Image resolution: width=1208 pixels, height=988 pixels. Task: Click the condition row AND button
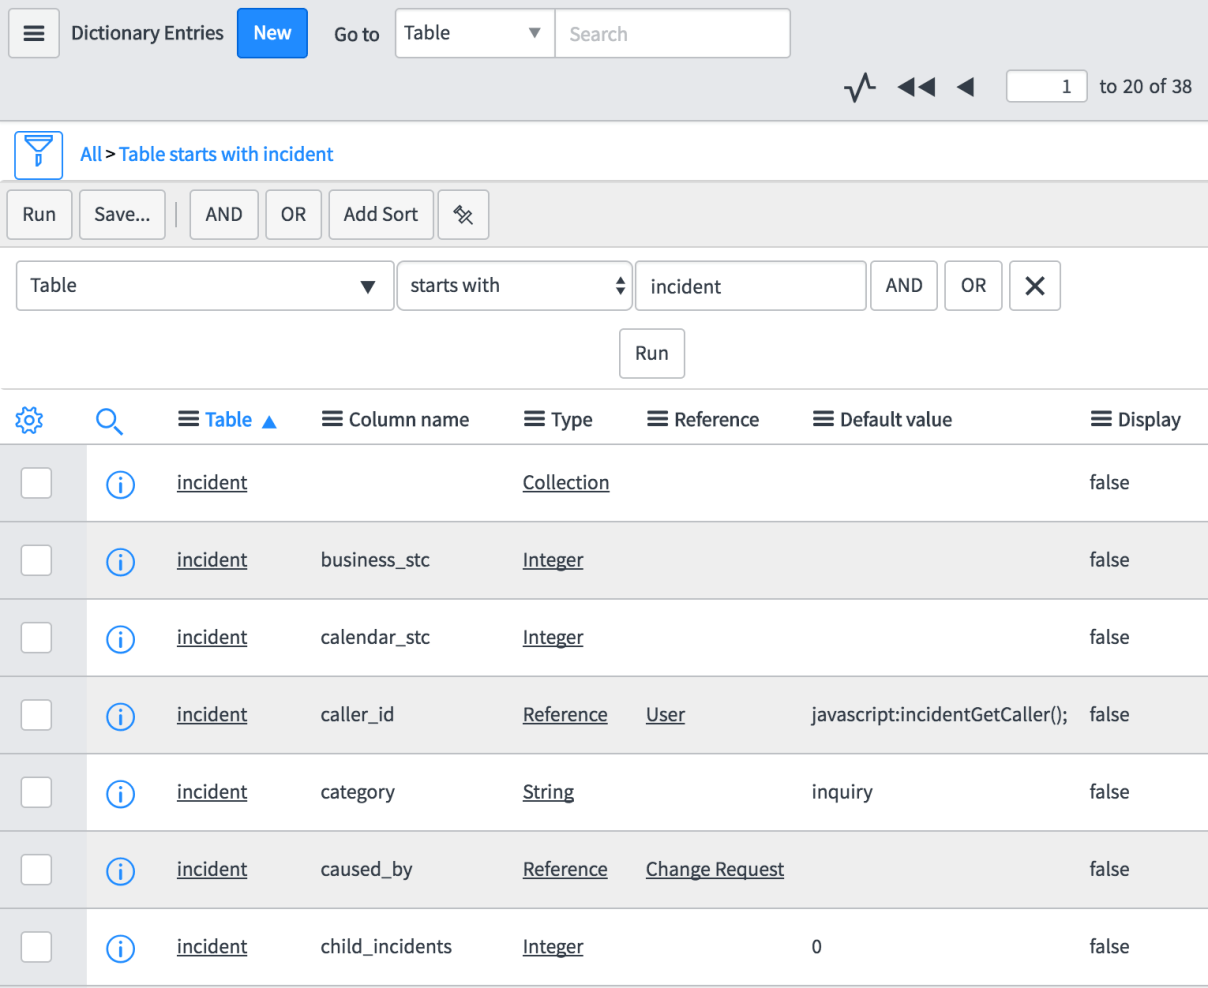[904, 286]
